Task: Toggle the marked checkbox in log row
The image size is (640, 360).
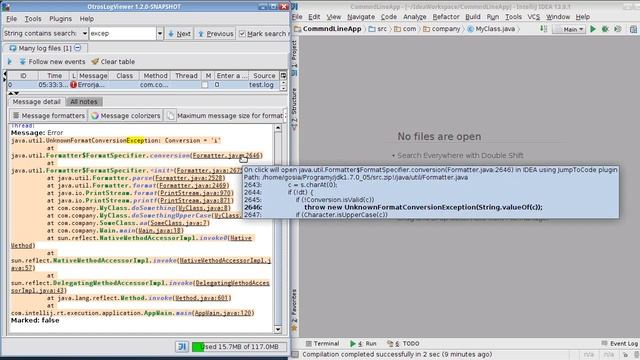Action: pos(204,85)
